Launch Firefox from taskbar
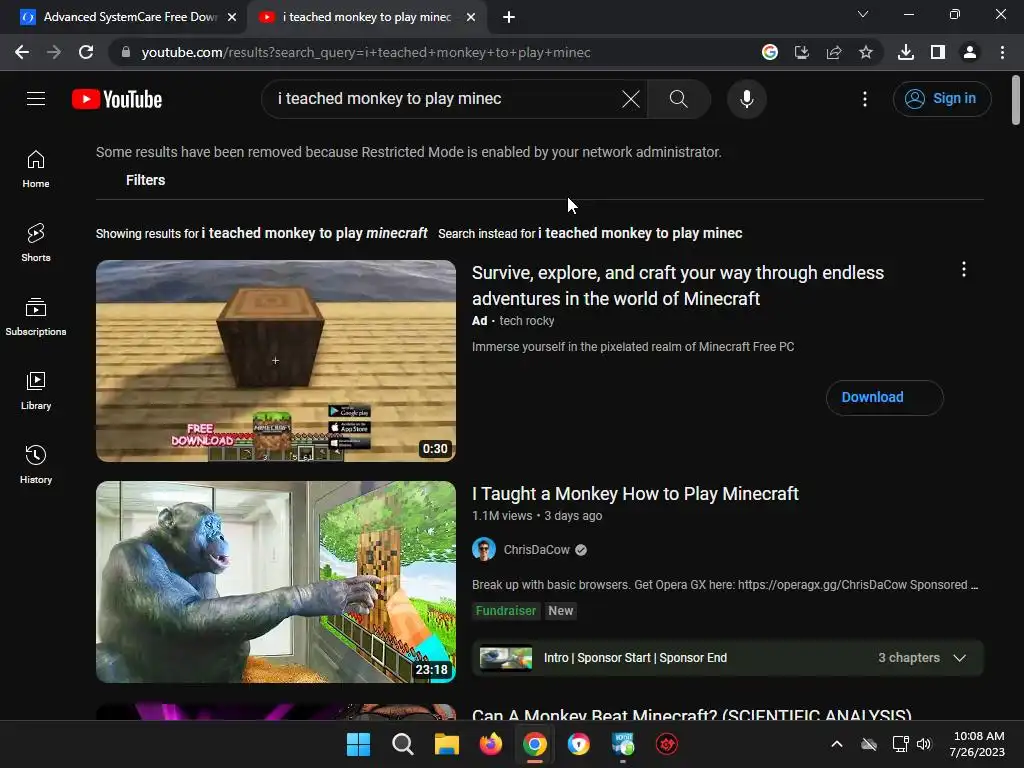Image resolution: width=1024 pixels, height=768 pixels. click(490, 744)
